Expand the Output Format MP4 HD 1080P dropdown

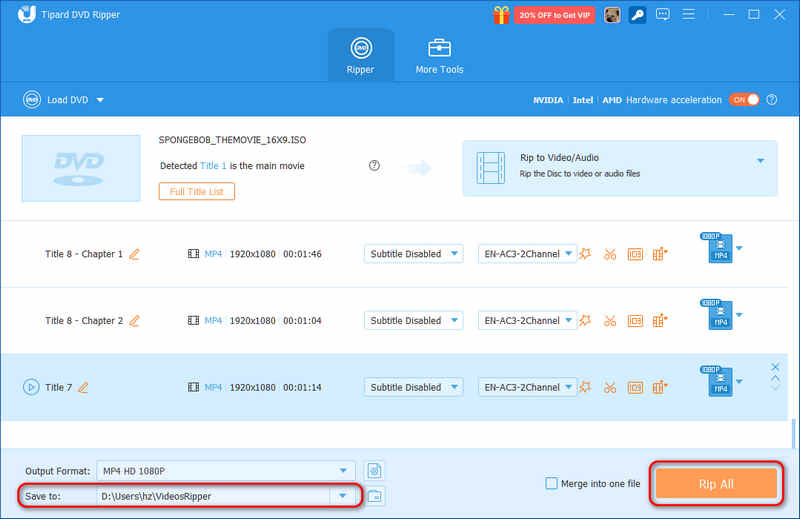pos(225,471)
